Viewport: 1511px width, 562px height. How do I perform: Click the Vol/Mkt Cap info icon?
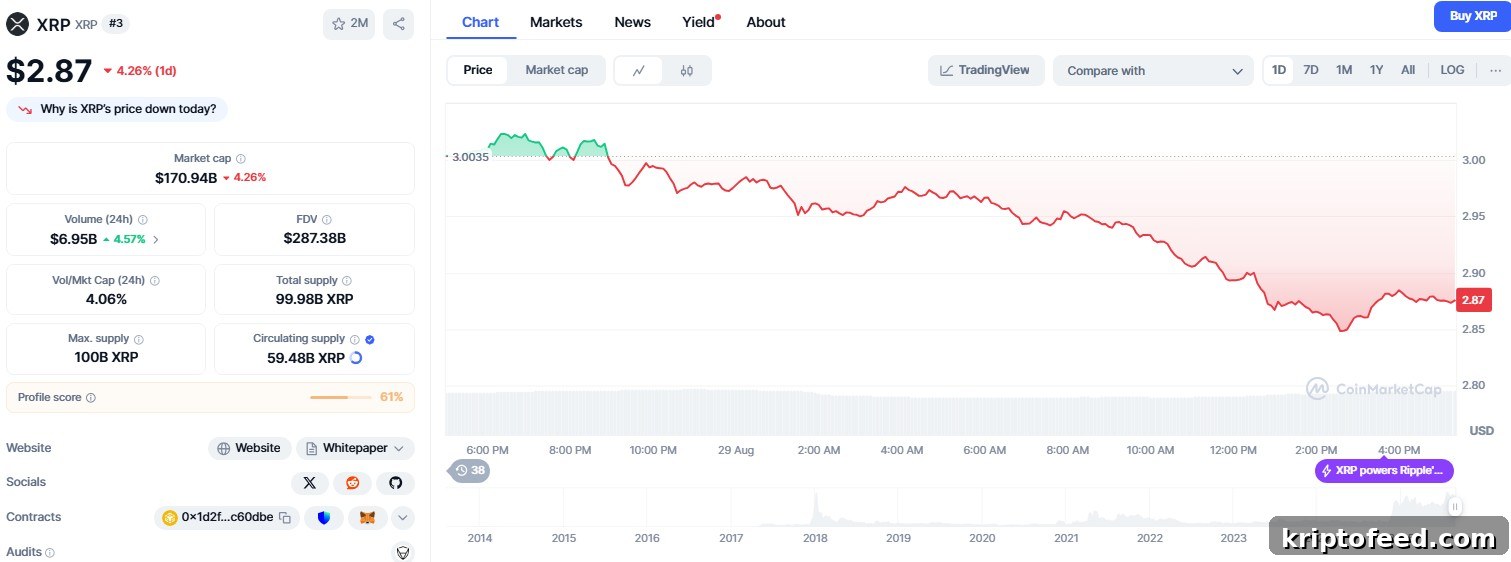pyautogui.click(x=154, y=281)
